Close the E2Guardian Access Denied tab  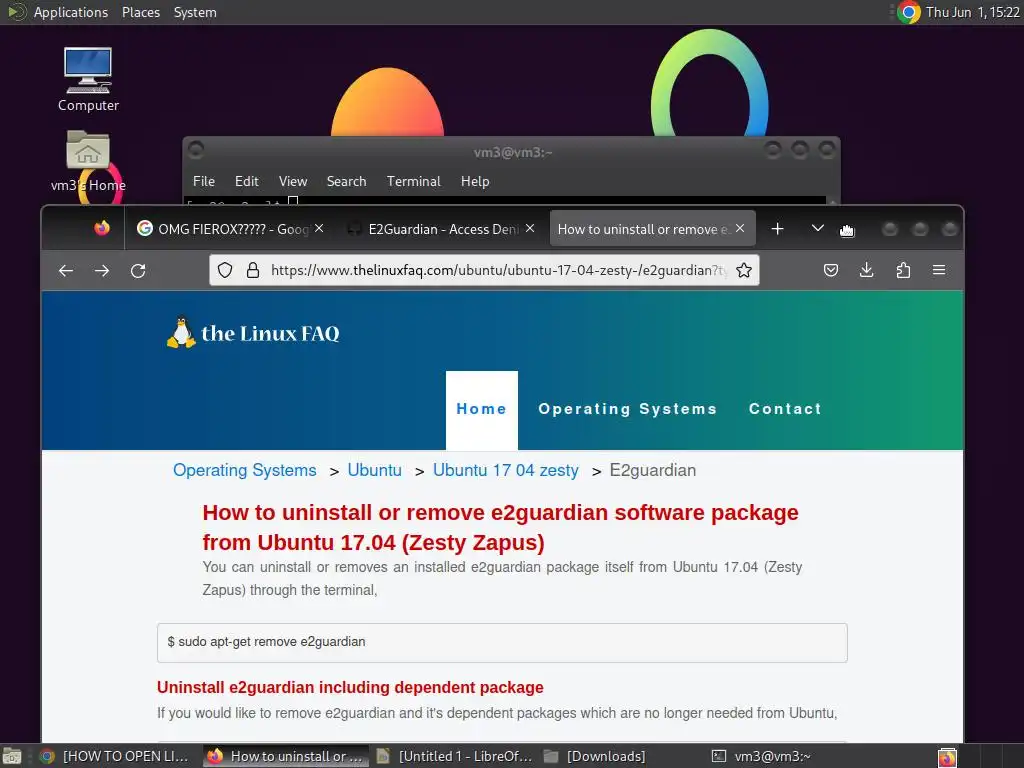pyautogui.click(x=530, y=229)
